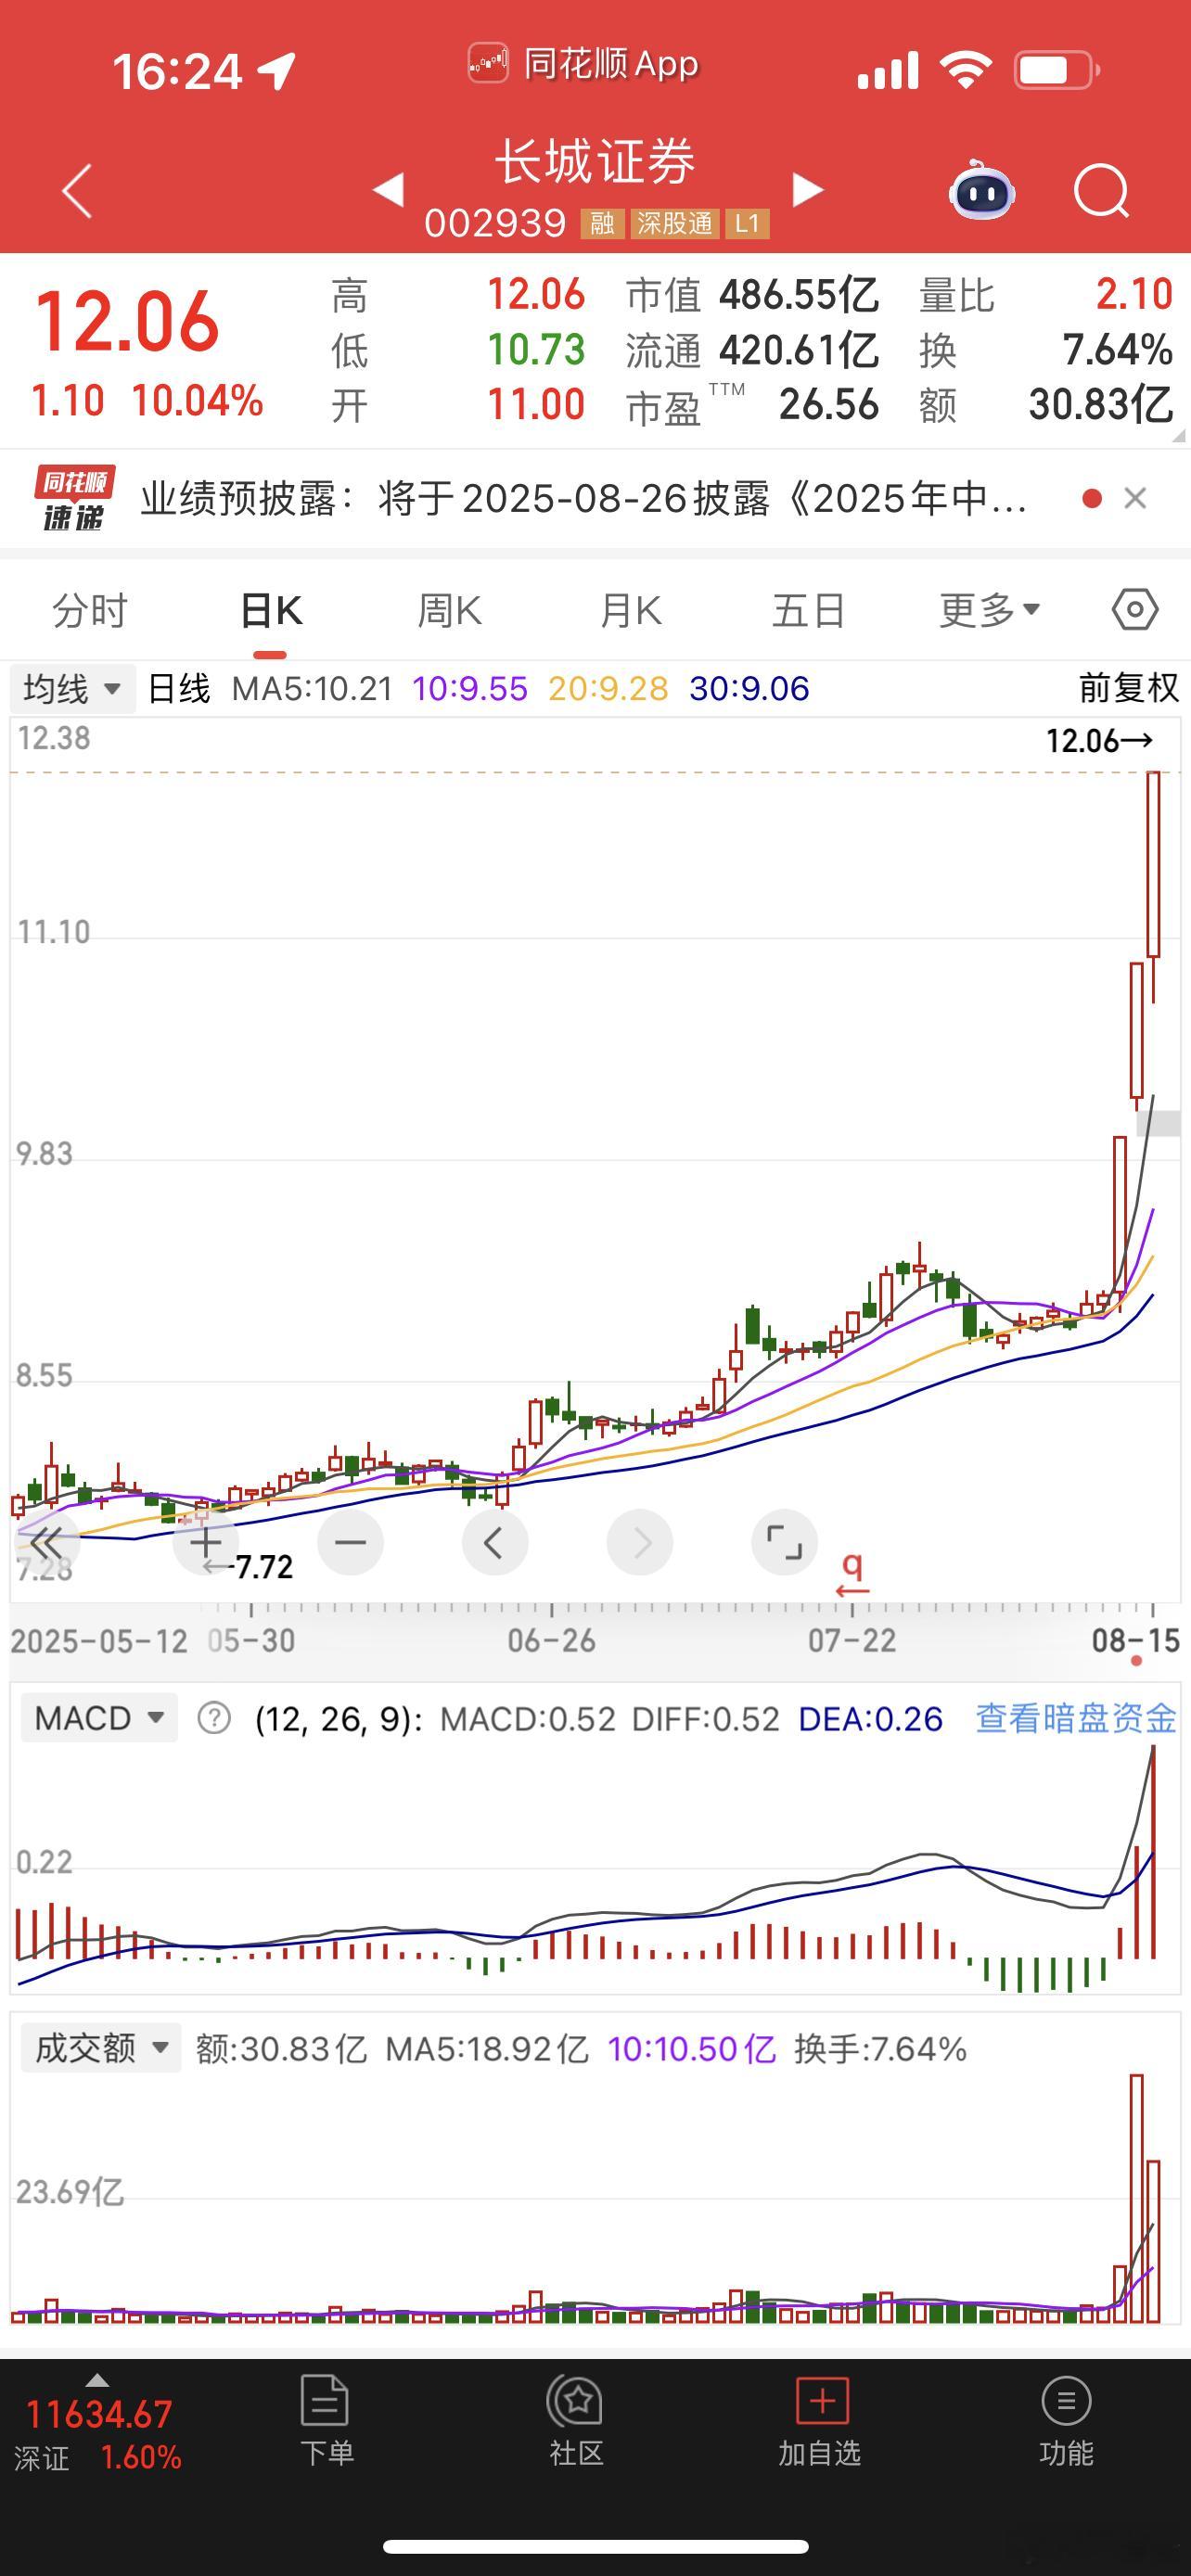Tap the 融 margin badge

point(603,223)
